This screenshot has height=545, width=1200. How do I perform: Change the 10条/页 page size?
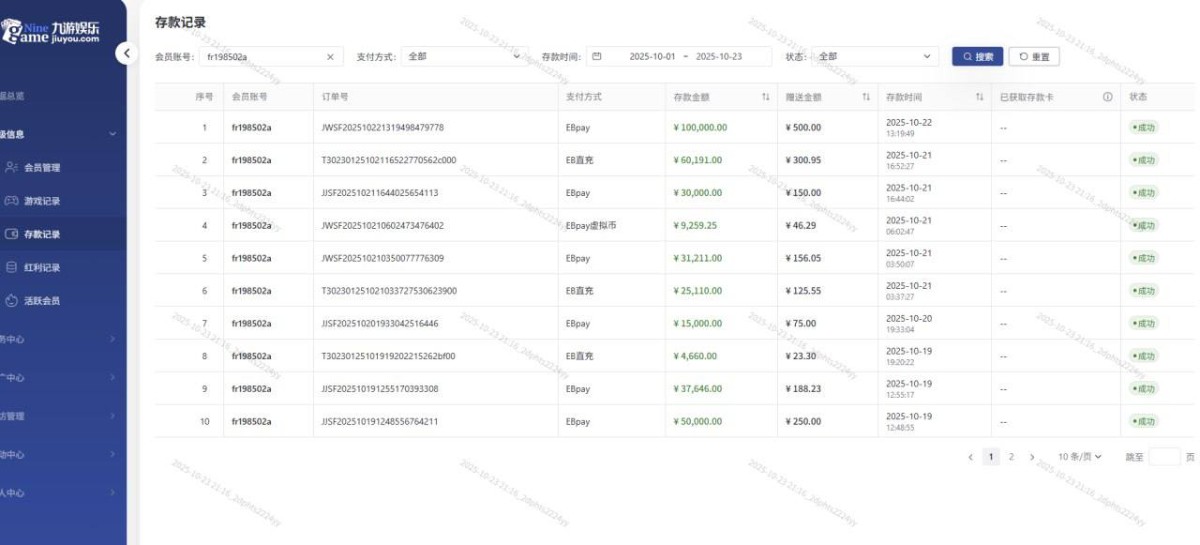pyautogui.click(x=1079, y=457)
